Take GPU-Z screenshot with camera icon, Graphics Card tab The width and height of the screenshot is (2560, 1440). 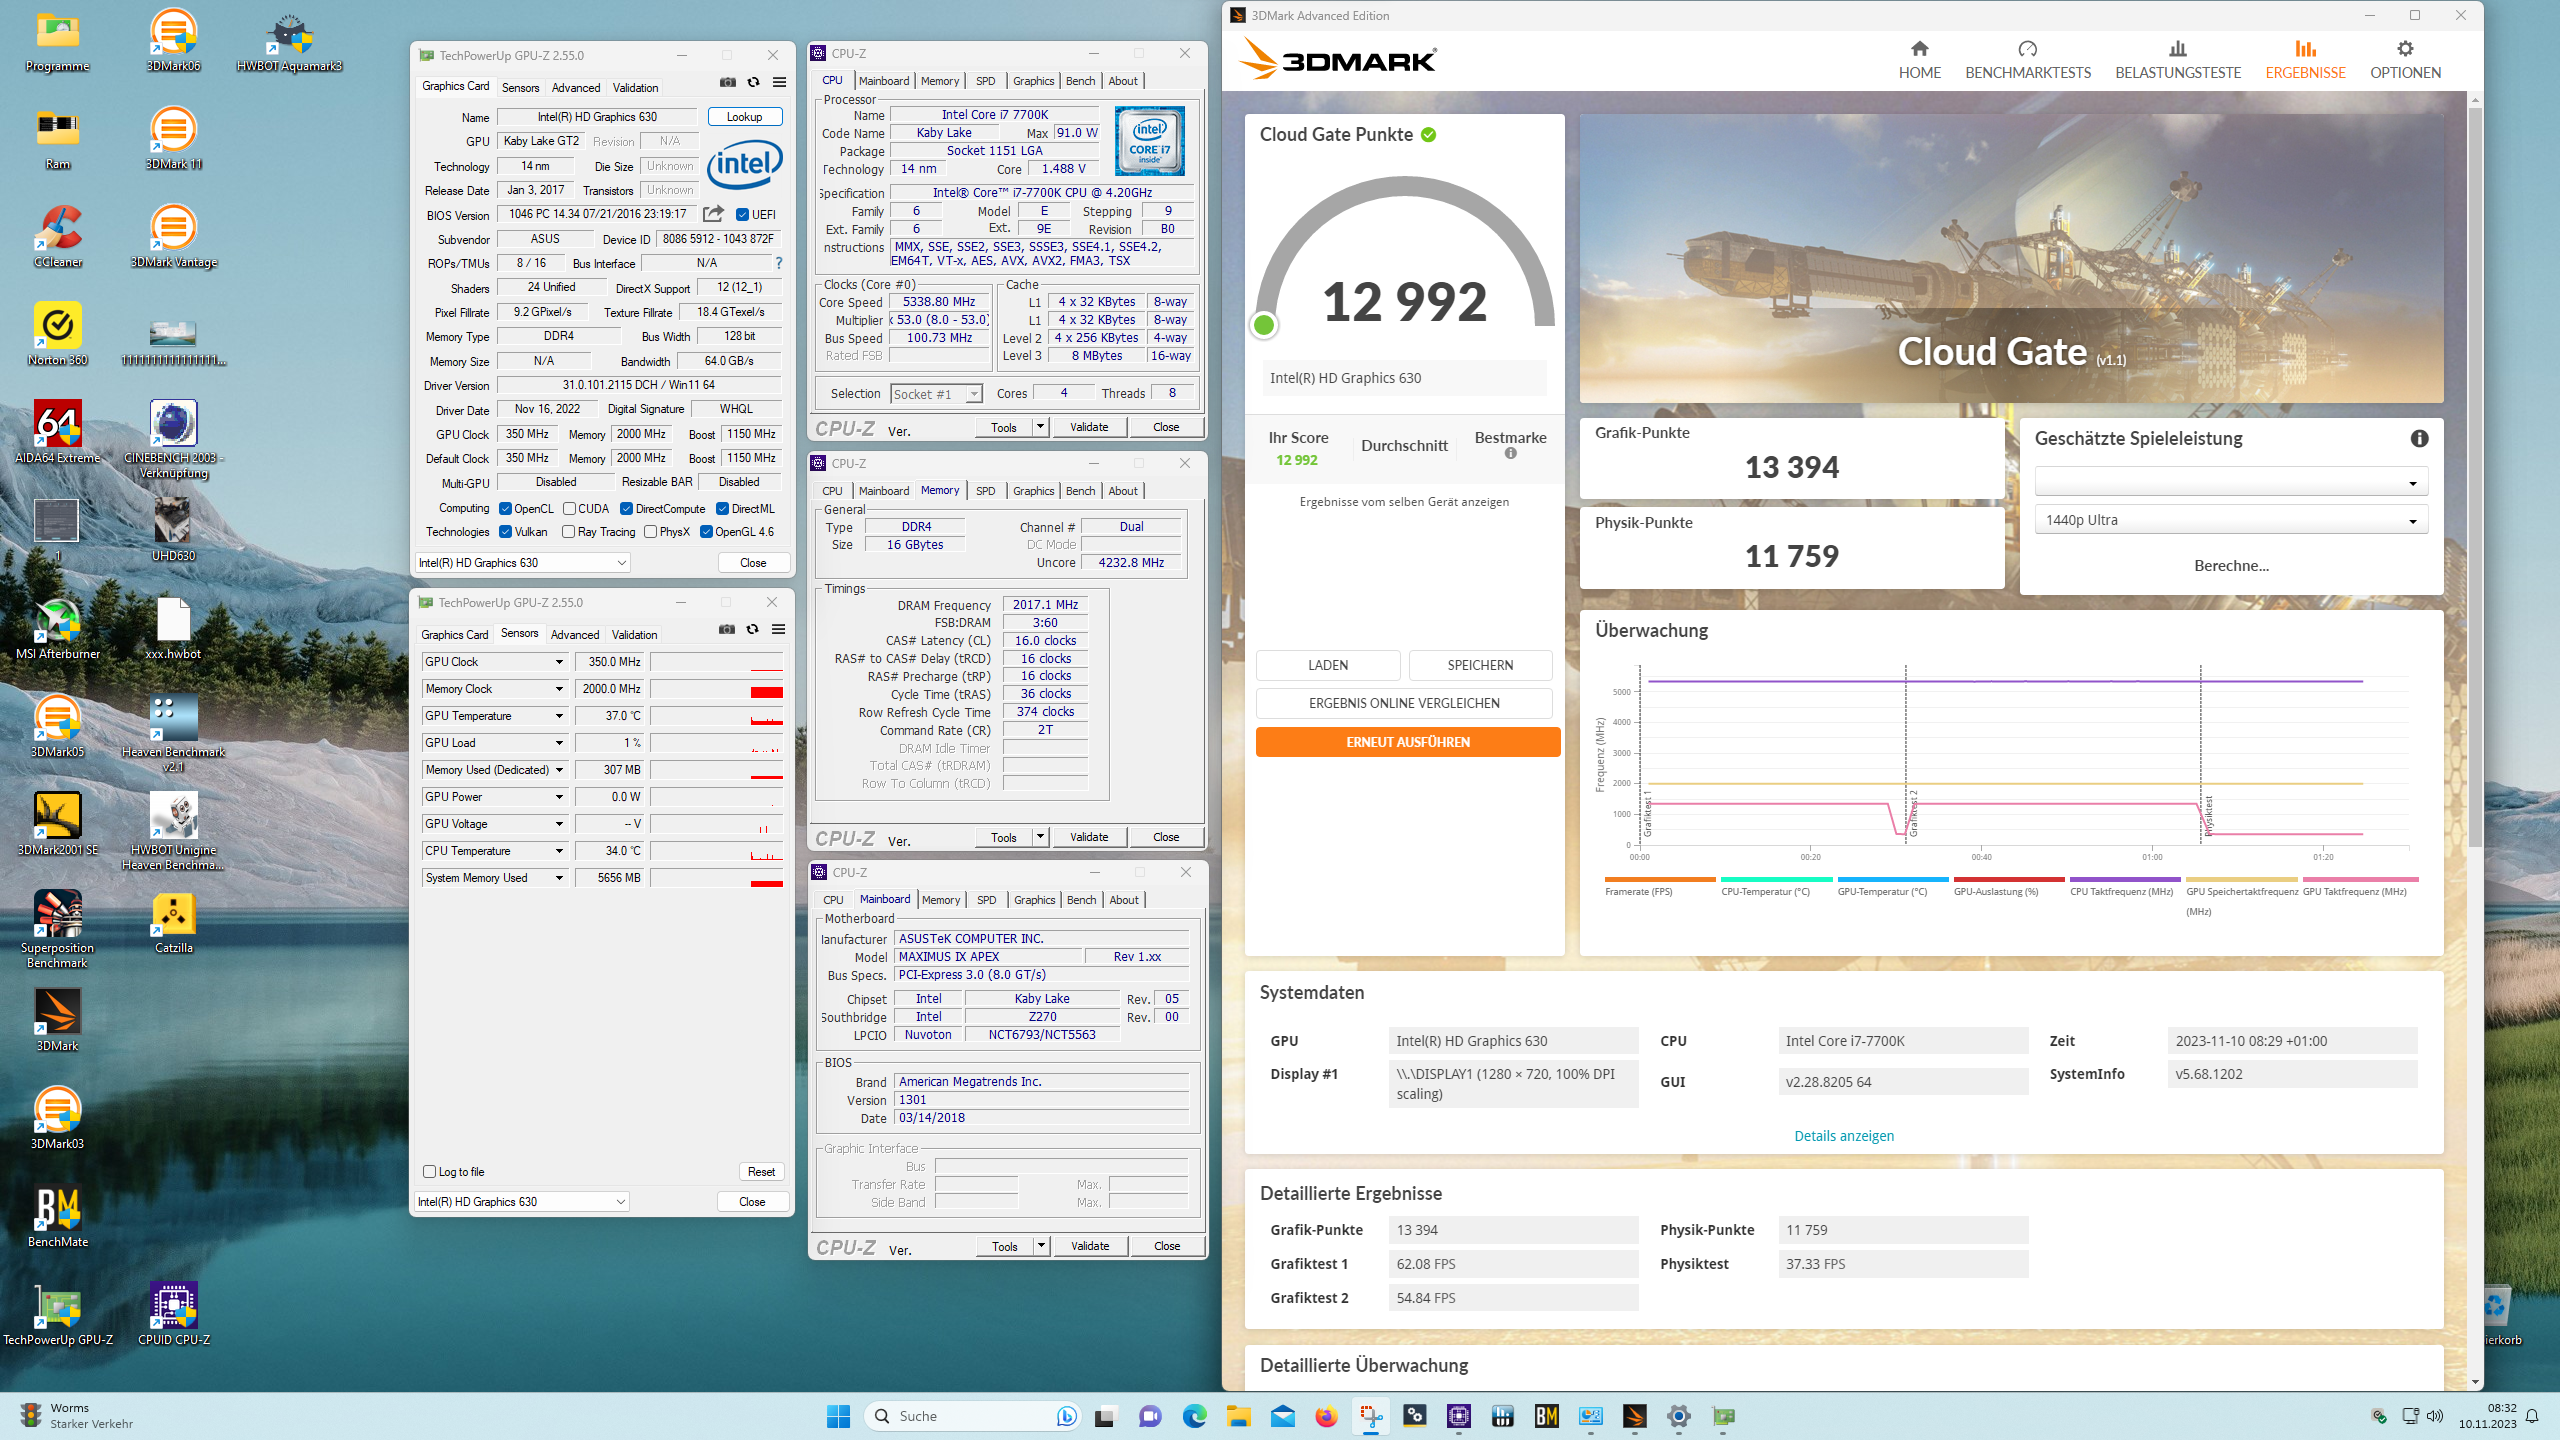[x=728, y=82]
